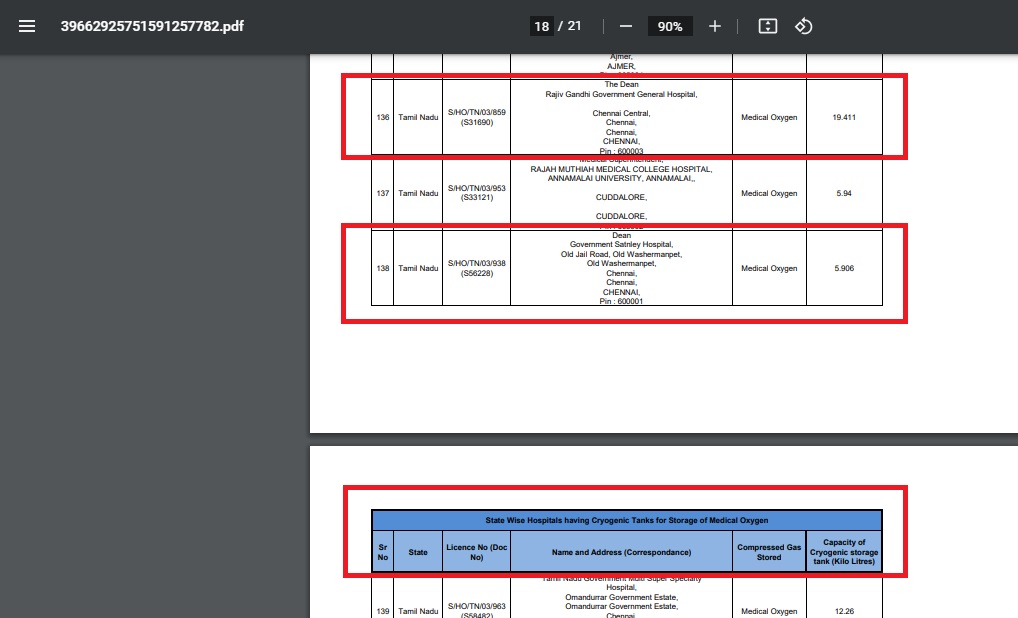Viewport: 1018px width, 618px height.
Task: Click Pin : 600001 text
Action: pos(621,301)
